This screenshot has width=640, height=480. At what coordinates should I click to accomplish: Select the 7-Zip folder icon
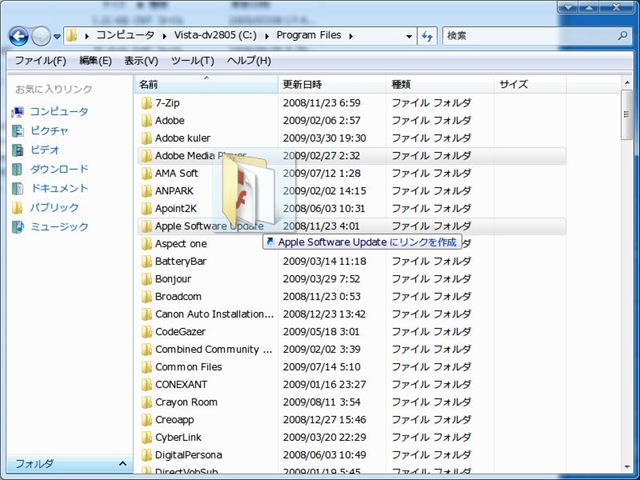pos(146,103)
